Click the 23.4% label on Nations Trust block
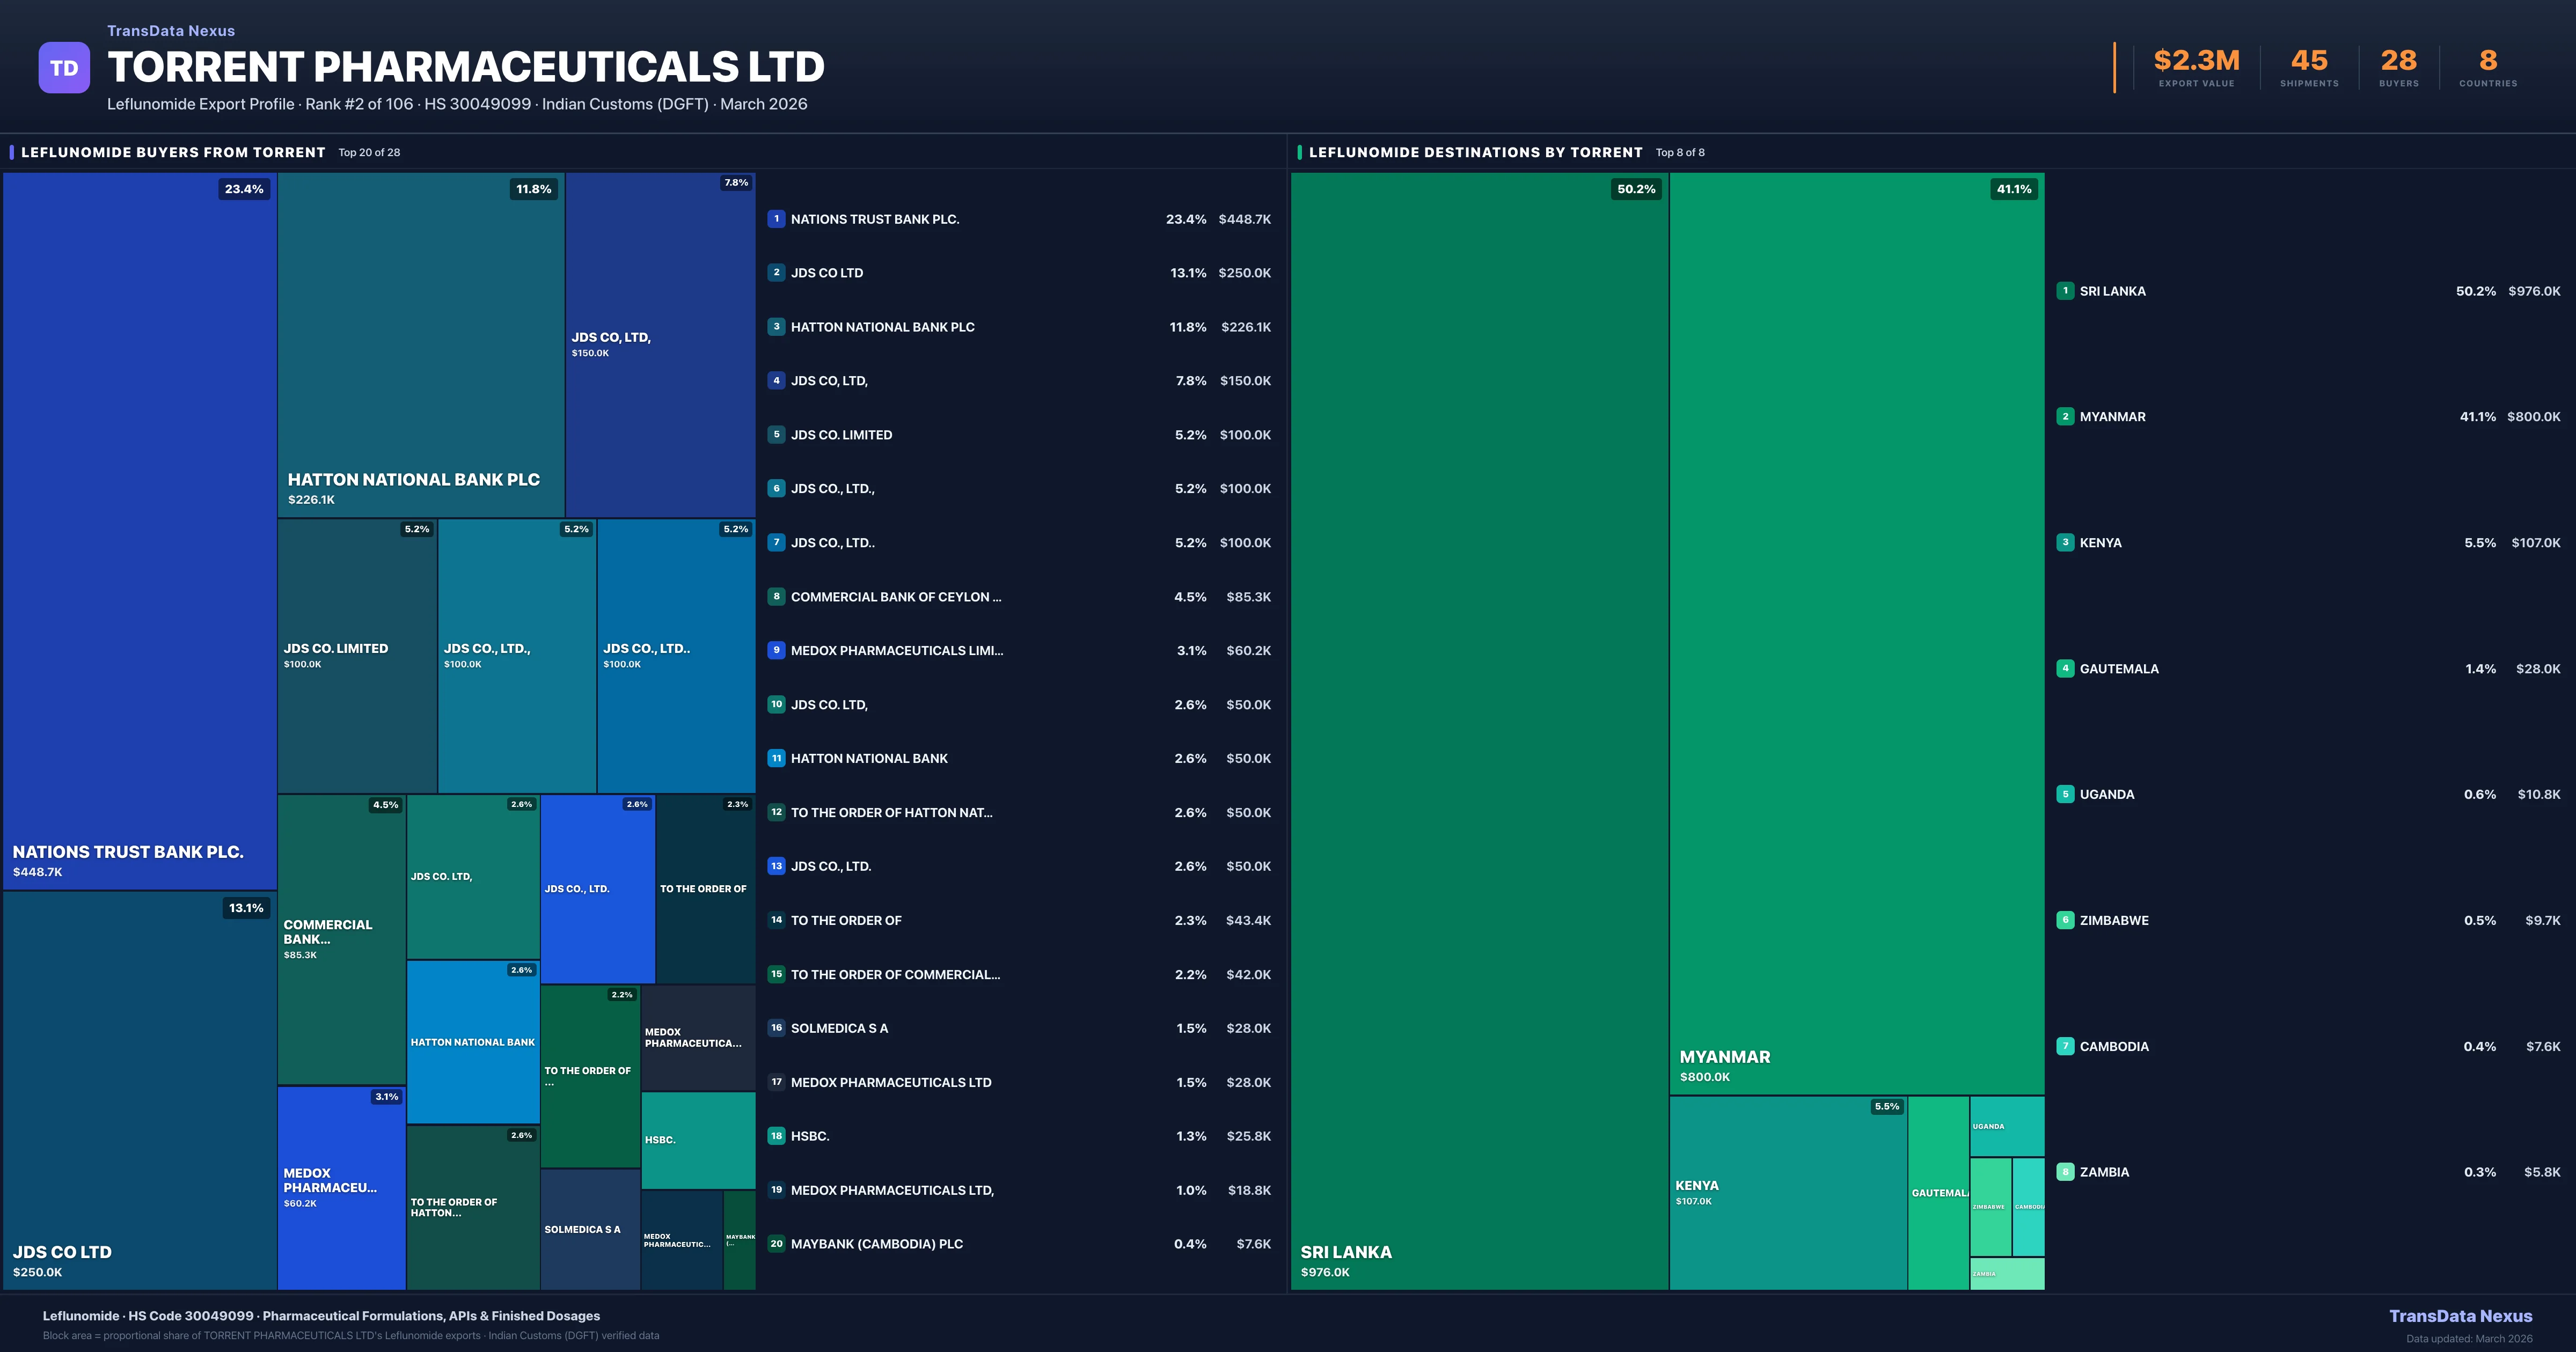Screen dimensions: 2576x1352 click(244, 189)
